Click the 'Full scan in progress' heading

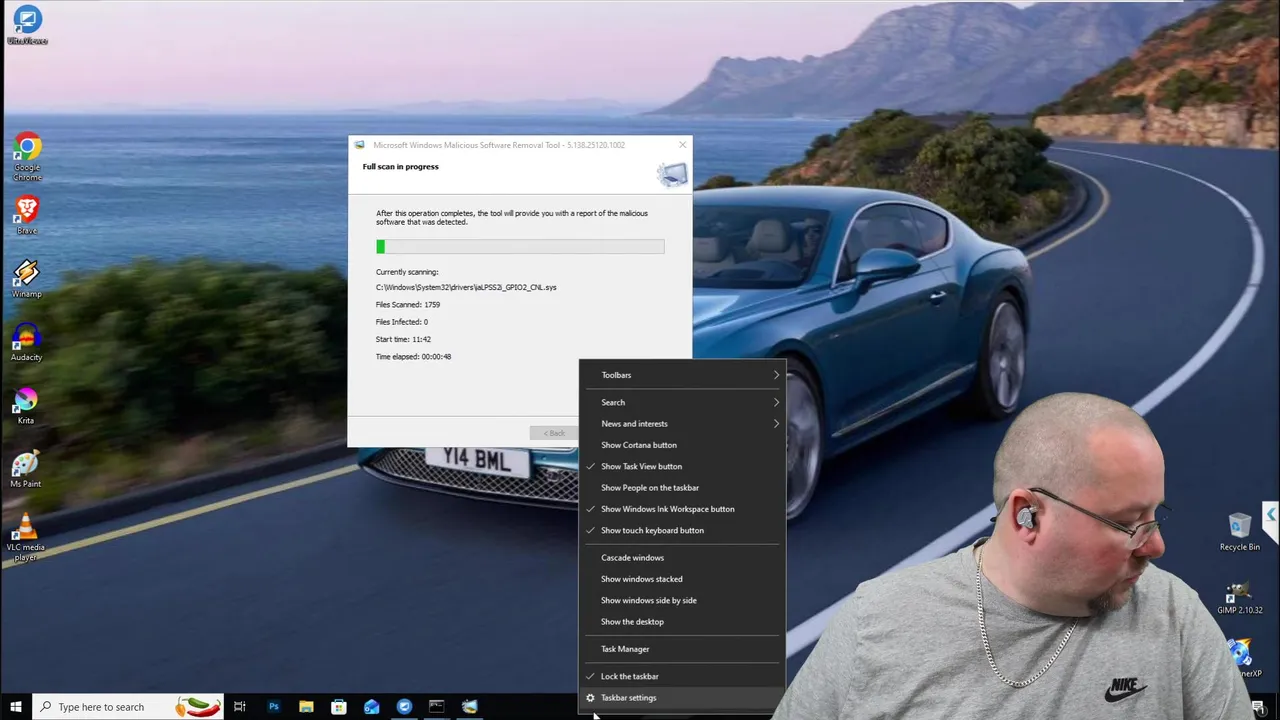[400, 167]
